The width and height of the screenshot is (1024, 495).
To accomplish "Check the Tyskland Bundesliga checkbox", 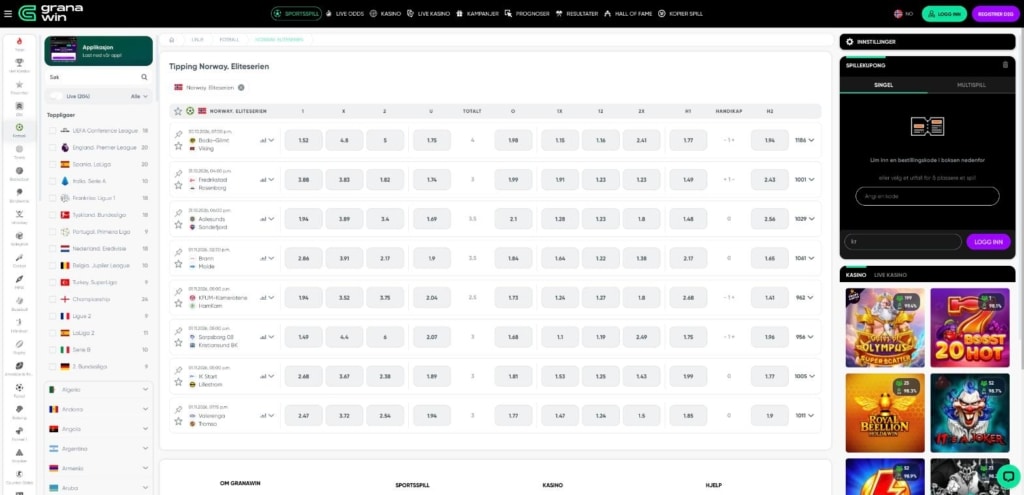I will 53,215.
